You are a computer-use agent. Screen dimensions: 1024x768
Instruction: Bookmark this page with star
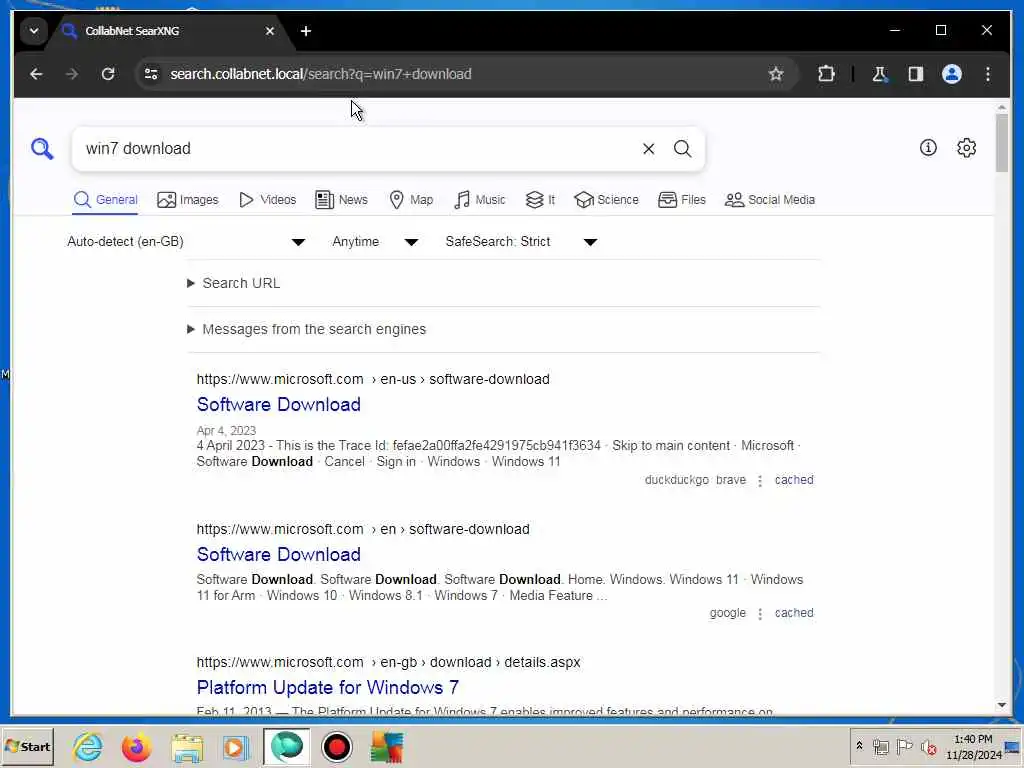pyautogui.click(x=776, y=74)
